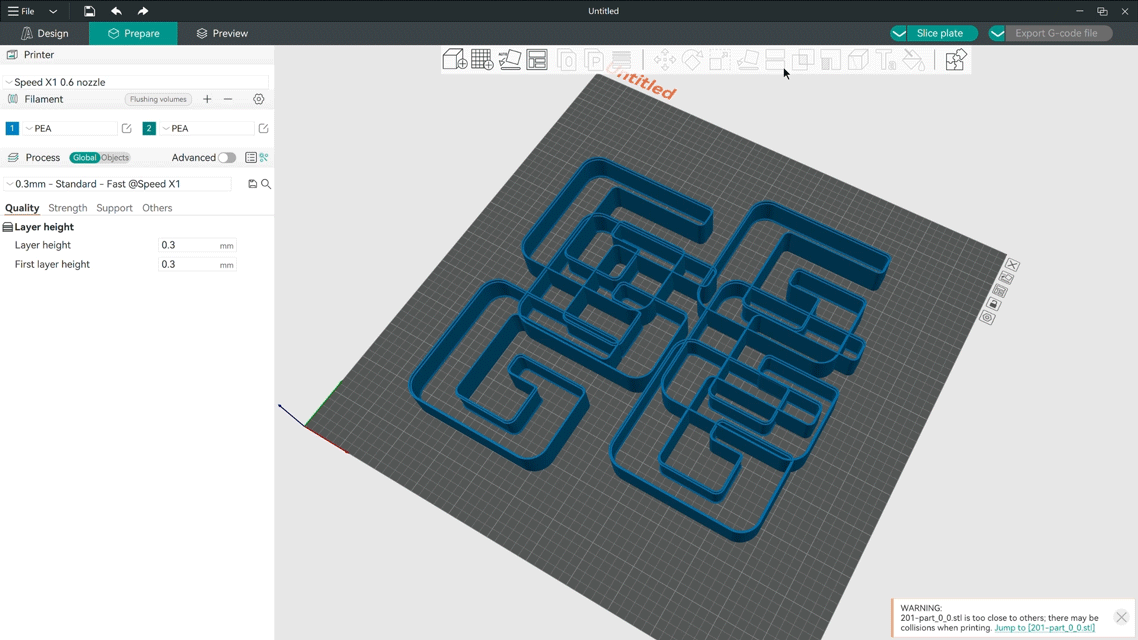Open the Export G-code dropdown arrow
The image size is (1138, 640).
(x=997, y=33)
